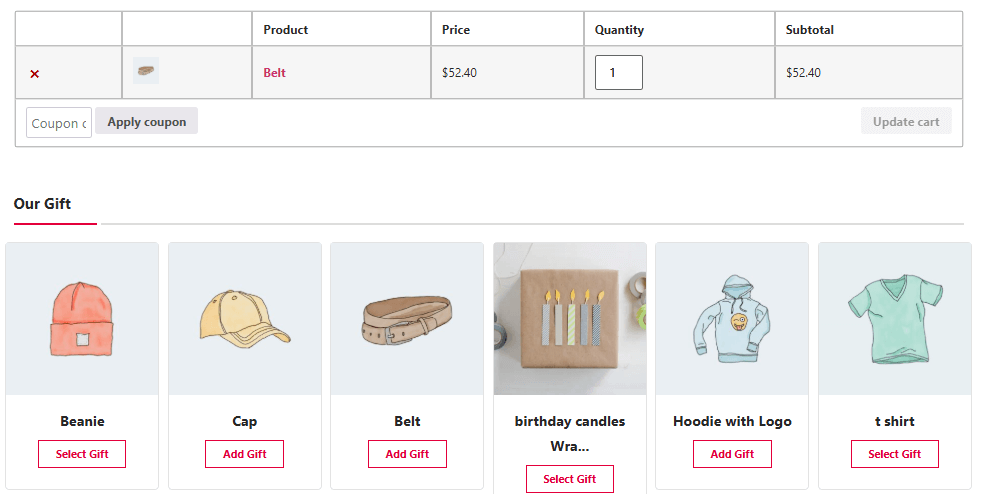Open the Belt thumbnail in cart row
The height and width of the screenshot is (494, 983).
coord(146,71)
